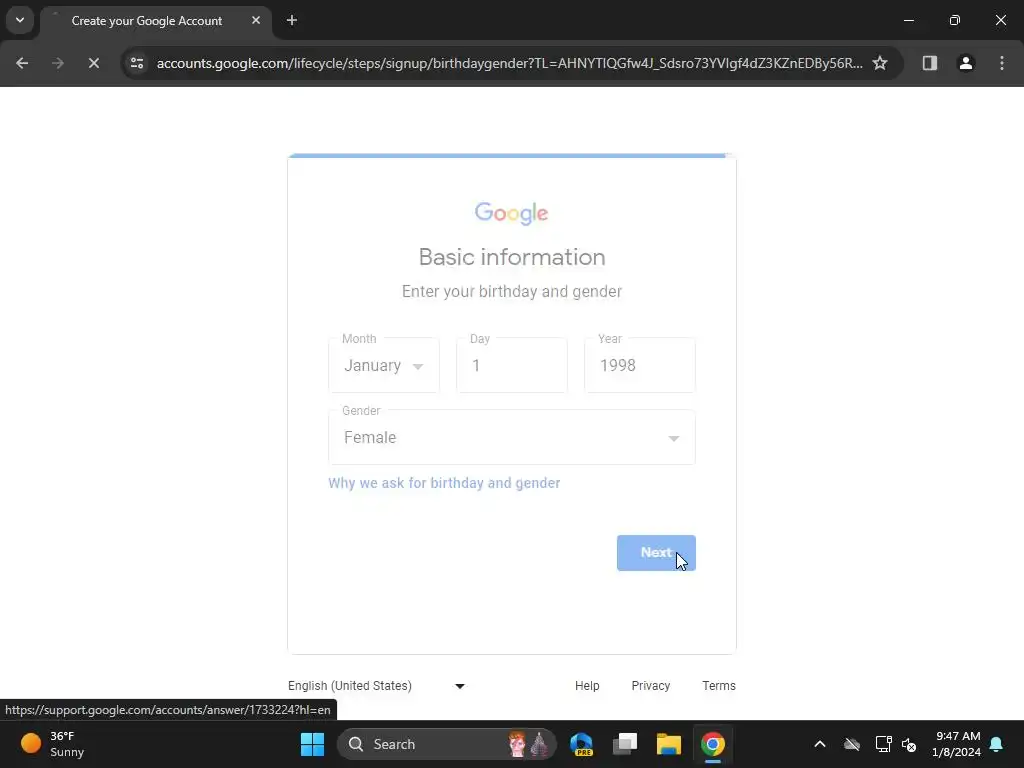This screenshot has width=1024, height=768.
Task: Open the tab search dropdown arrow
Action: 20,20
